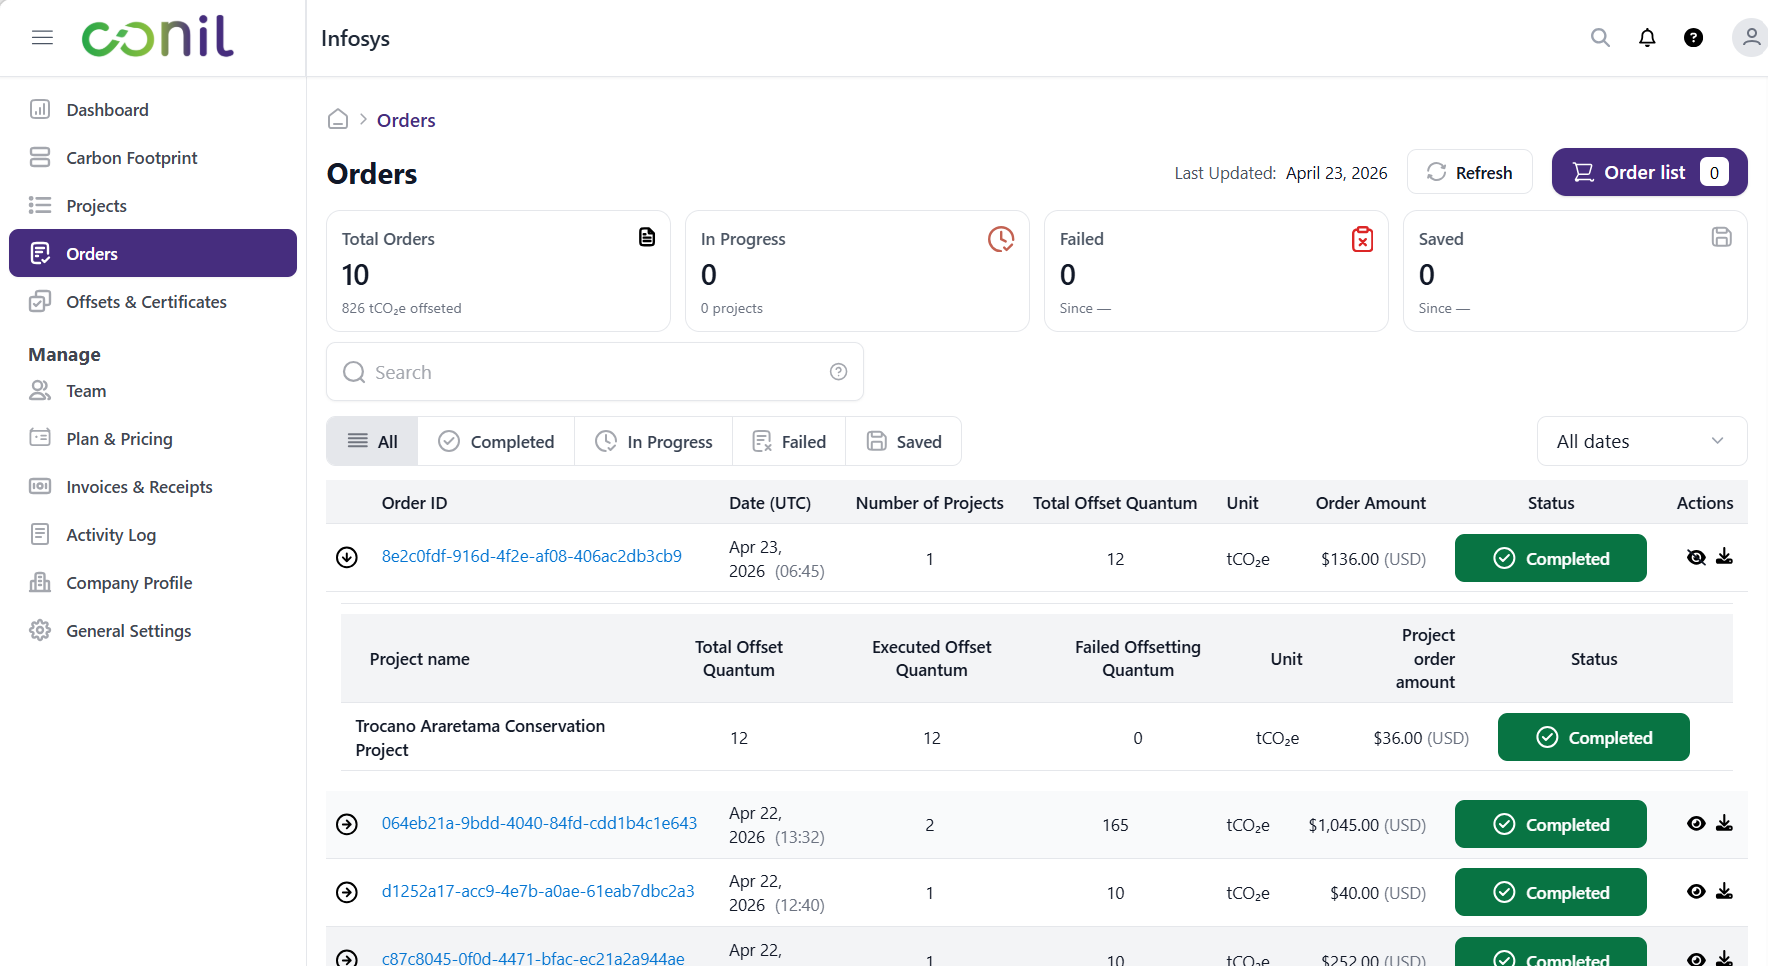Screen dimensions: 1768x966
Task: Click the help question mark icon
Action: (1693, 38)
